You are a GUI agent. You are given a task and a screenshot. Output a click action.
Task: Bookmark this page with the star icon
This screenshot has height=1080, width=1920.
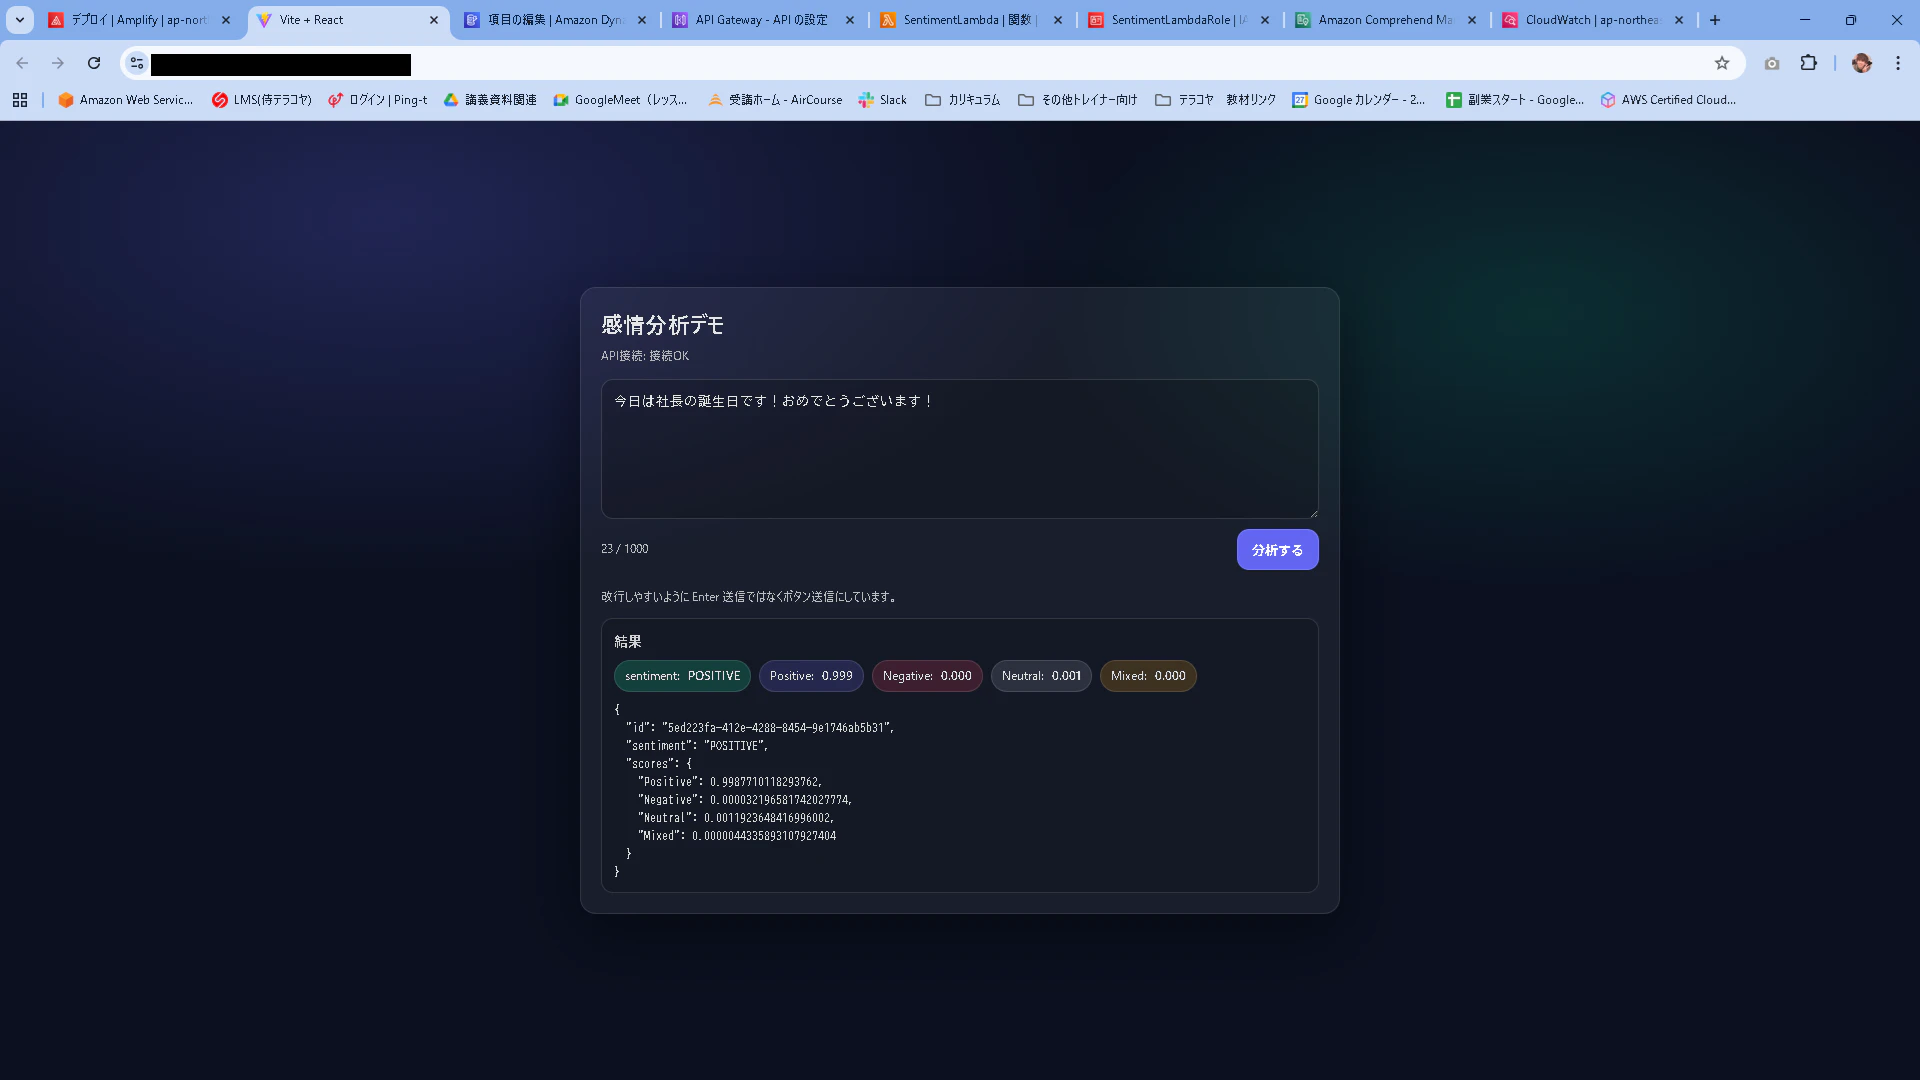[x=1721, y=63]
